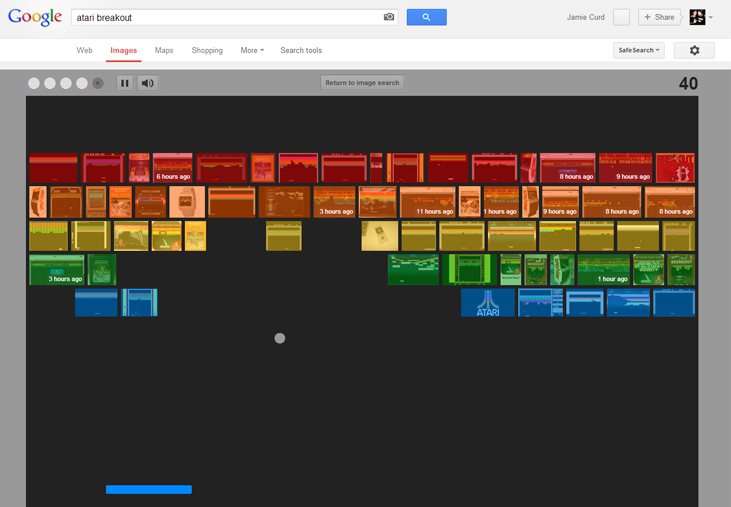Open the notifications box next to Jamie Curd
The height and width of the screenshot is (507, 731).
[621, 17]
